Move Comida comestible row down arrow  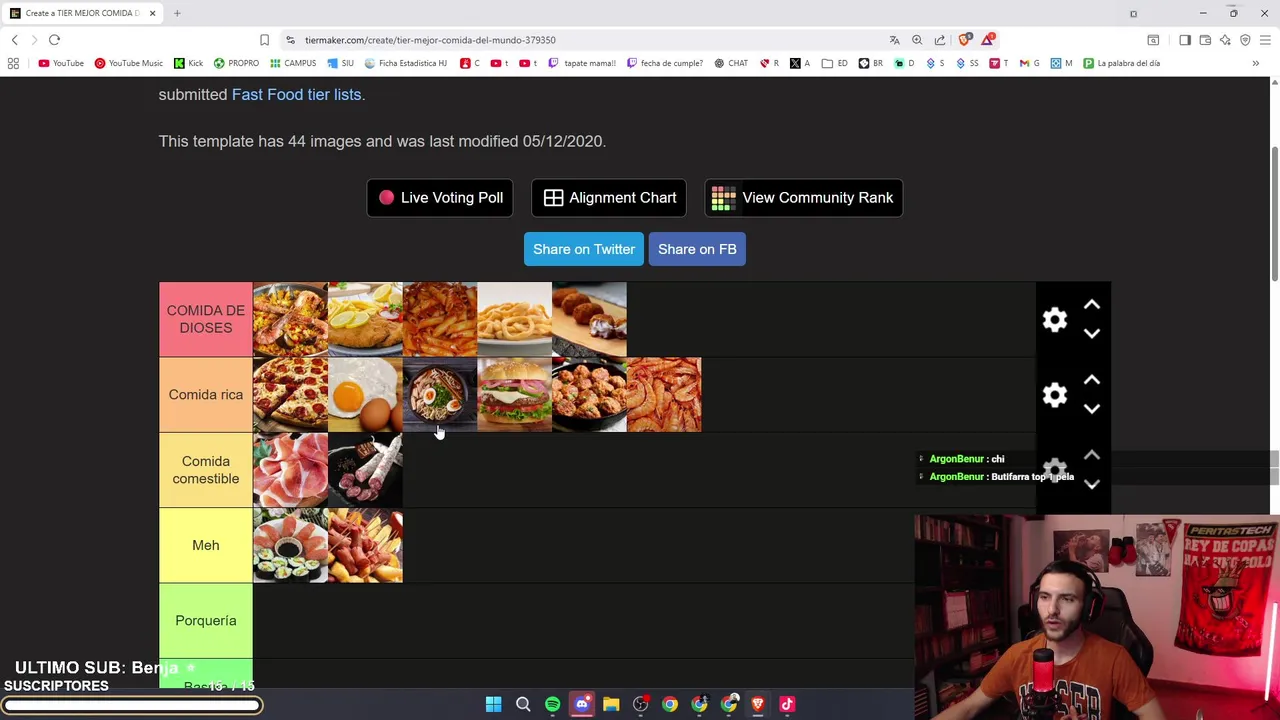tap(1092, 484)
